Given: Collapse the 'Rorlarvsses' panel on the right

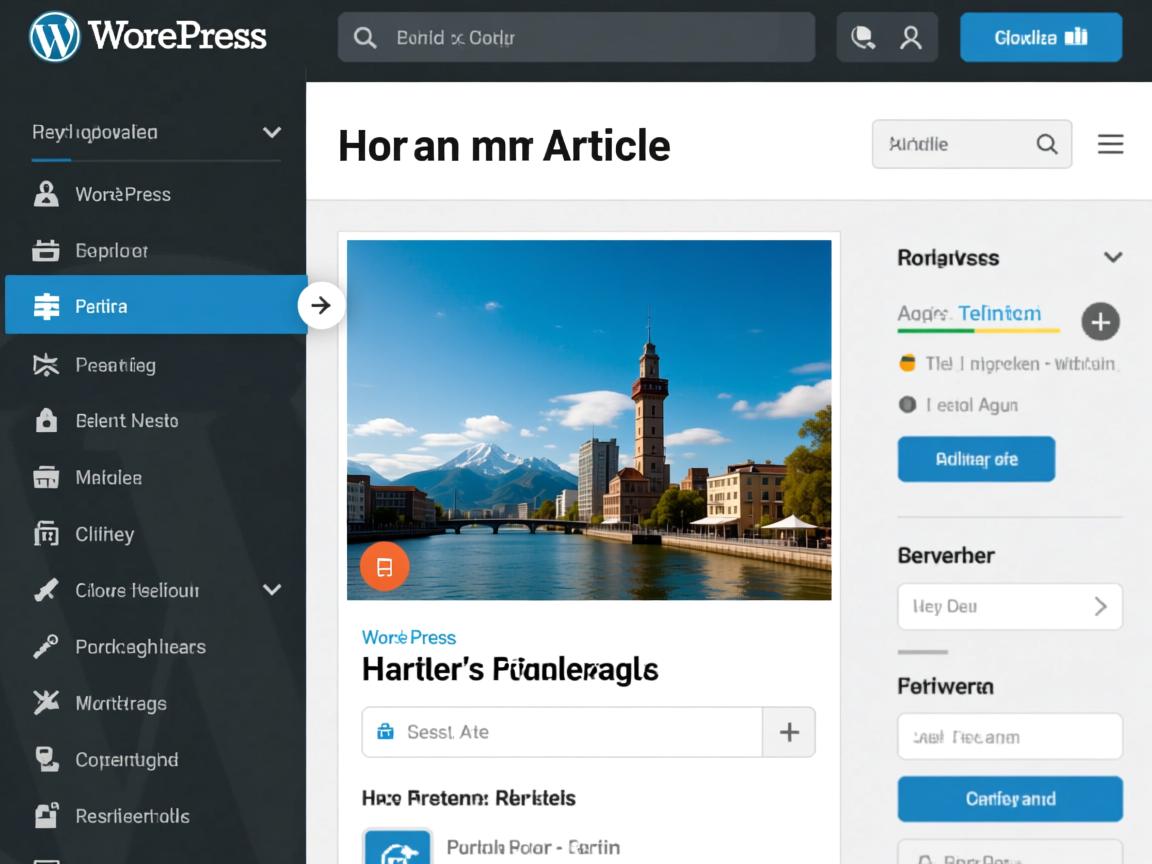Looking at the screenshot, I should [1113, 257].
